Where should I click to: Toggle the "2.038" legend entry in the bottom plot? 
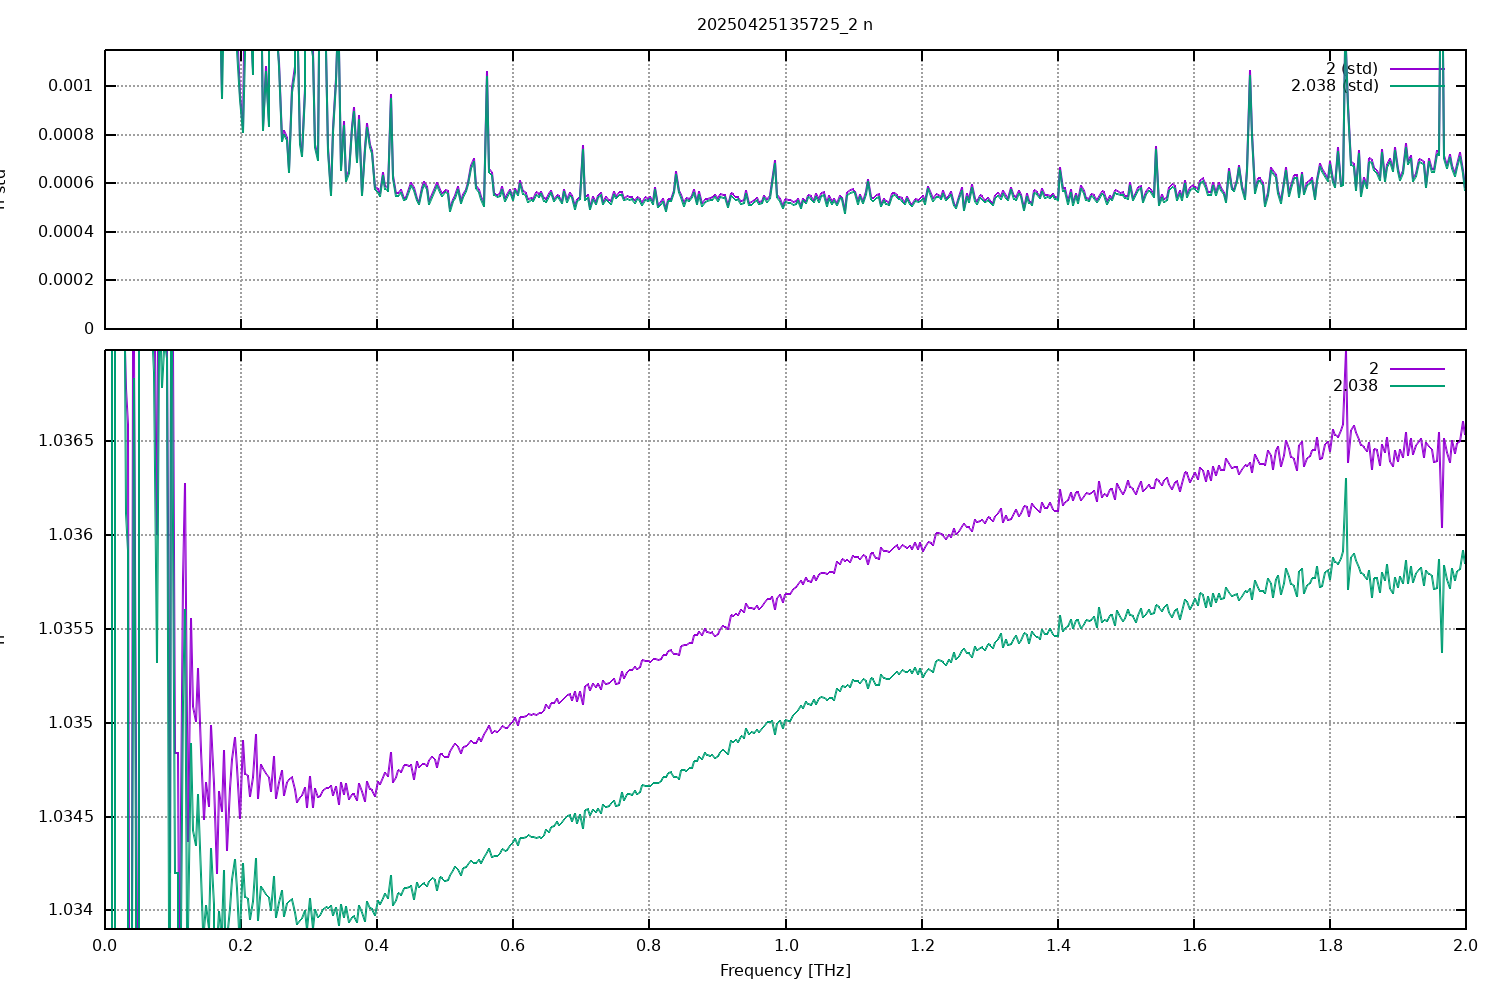[1354, 386]
